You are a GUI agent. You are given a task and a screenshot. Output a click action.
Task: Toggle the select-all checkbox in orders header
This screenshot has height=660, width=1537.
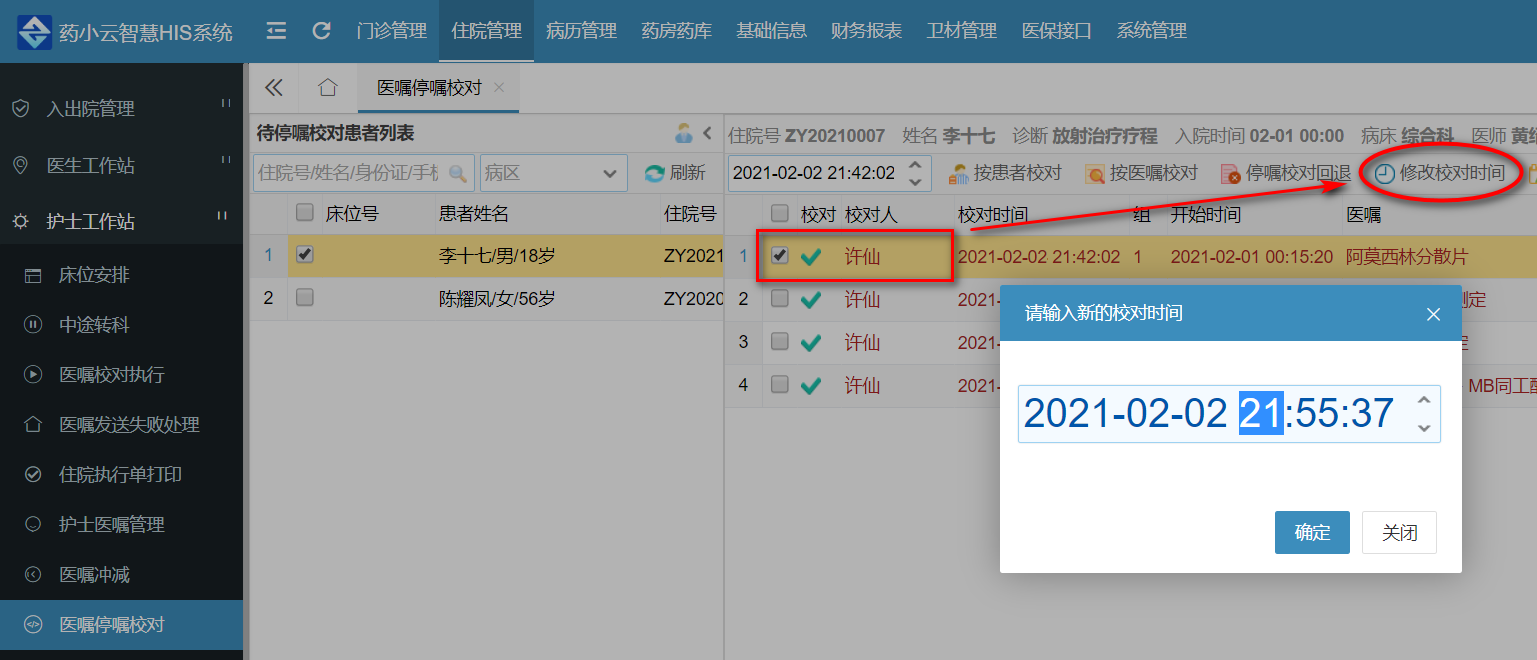[780, 213]
